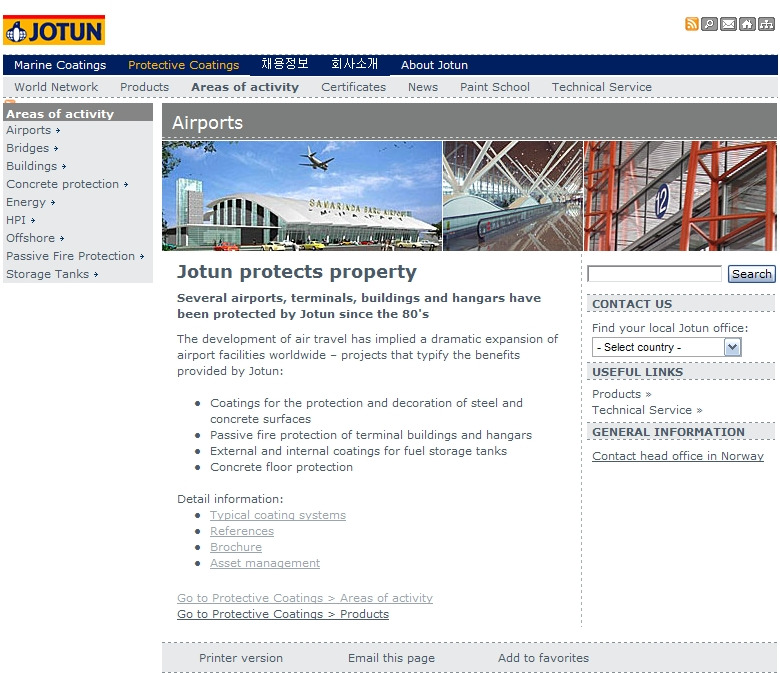Click Add to favorites
This screenshot has height=673, width=780.
(x=543, y=658)
